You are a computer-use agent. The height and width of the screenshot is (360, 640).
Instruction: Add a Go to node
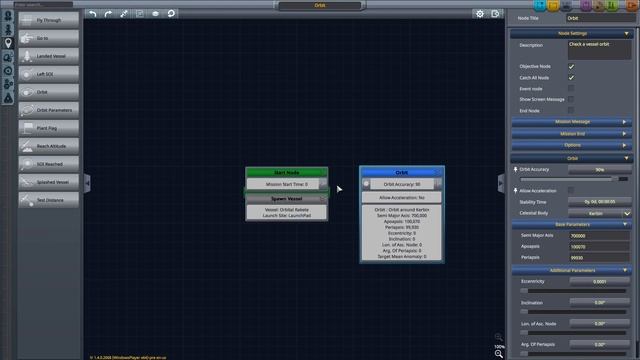coord(49,38)
